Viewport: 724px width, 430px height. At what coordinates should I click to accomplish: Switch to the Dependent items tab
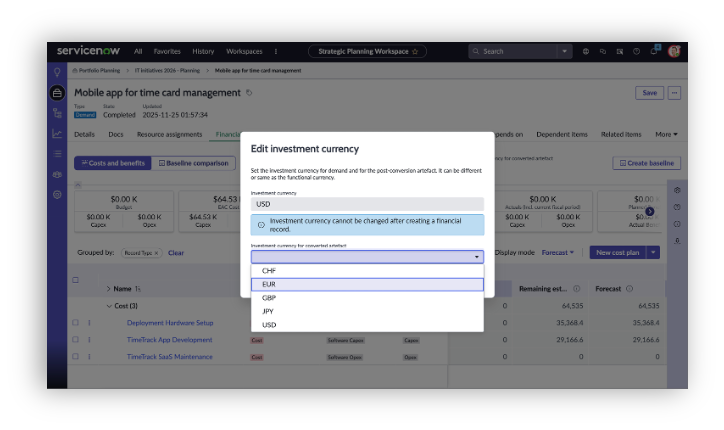[562, 134]
